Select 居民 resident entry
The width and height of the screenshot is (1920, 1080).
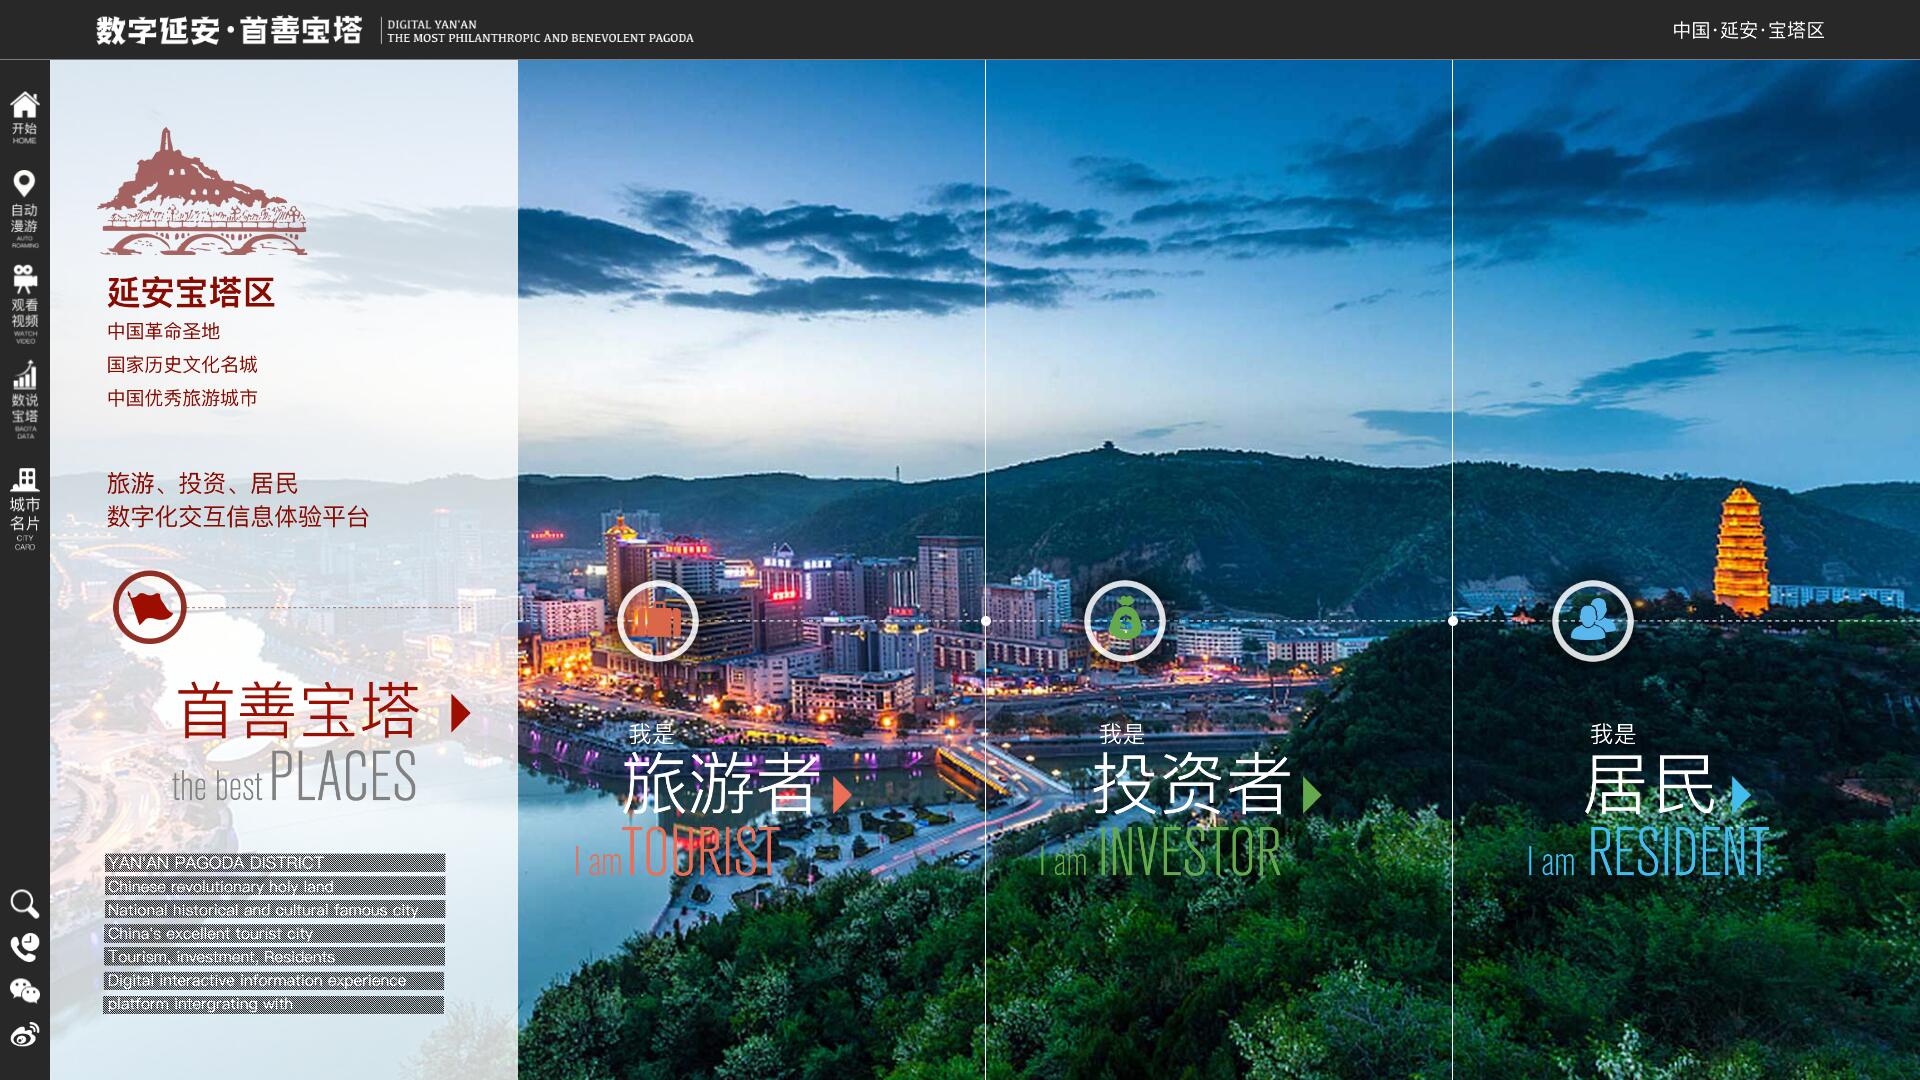tap(1651, 784)
